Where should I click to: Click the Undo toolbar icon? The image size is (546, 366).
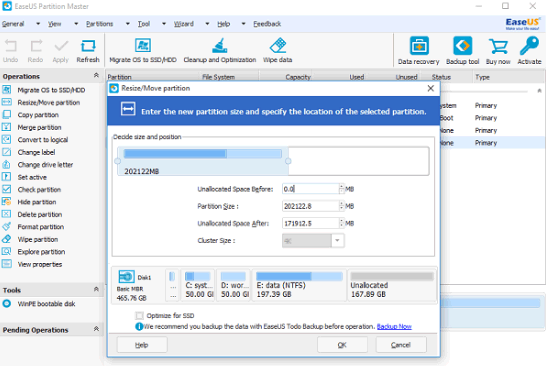click(10, 51)
